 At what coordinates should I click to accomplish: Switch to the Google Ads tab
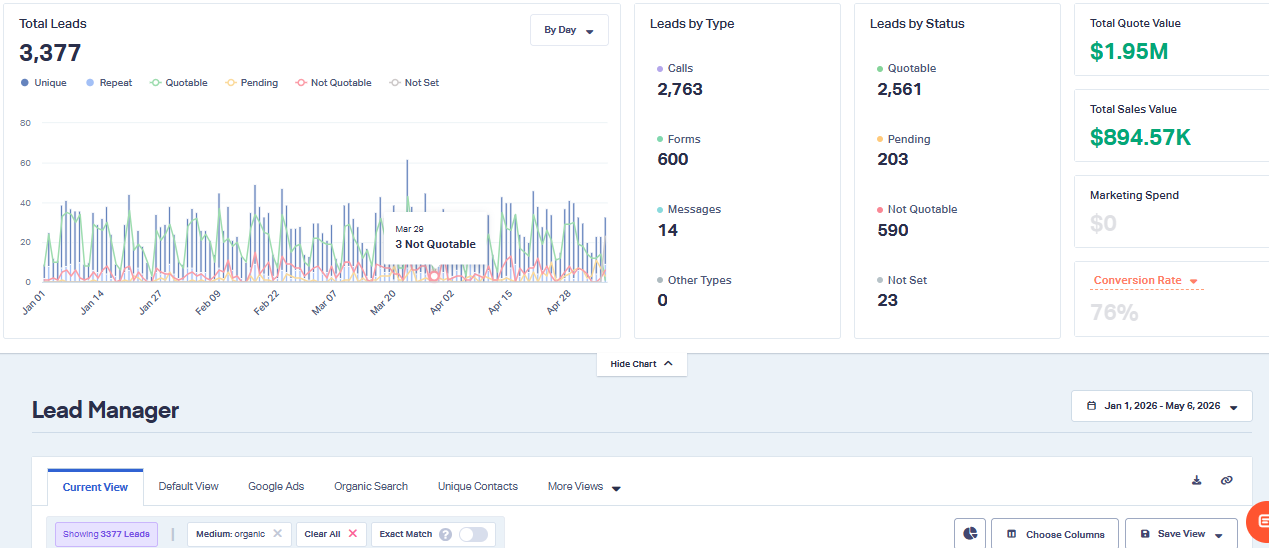pyautogui.click(x=276, y=487)
